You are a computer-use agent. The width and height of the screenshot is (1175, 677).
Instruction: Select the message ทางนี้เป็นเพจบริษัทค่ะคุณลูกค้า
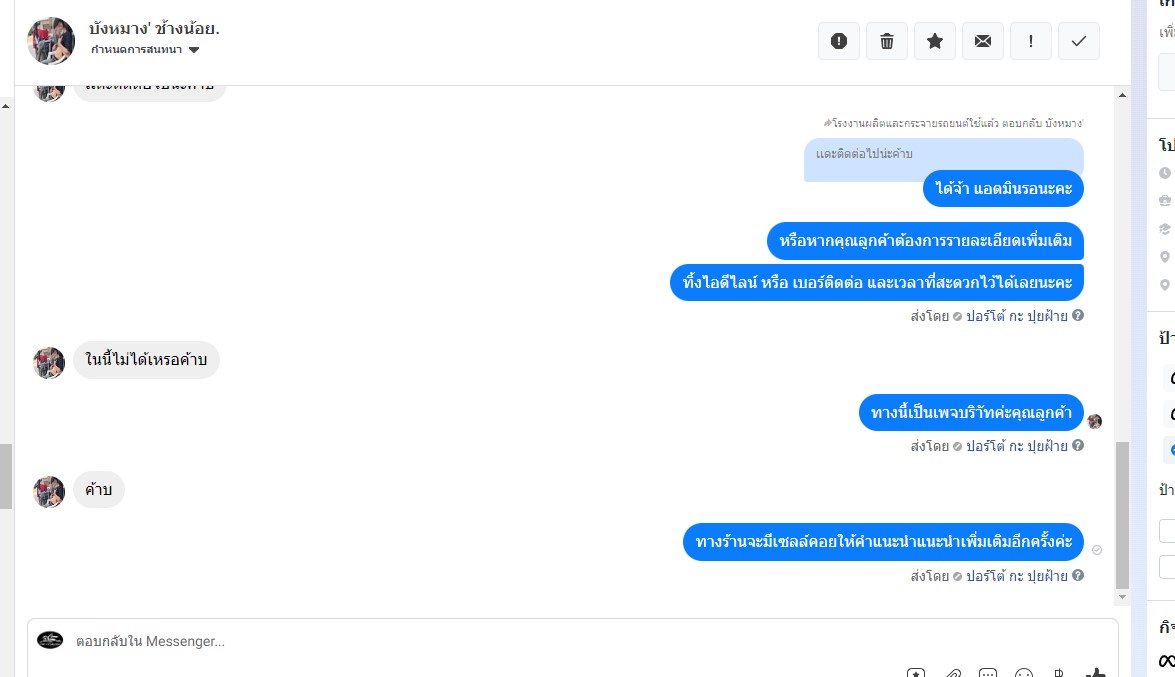pyautogui.click(x=971, y=412)
